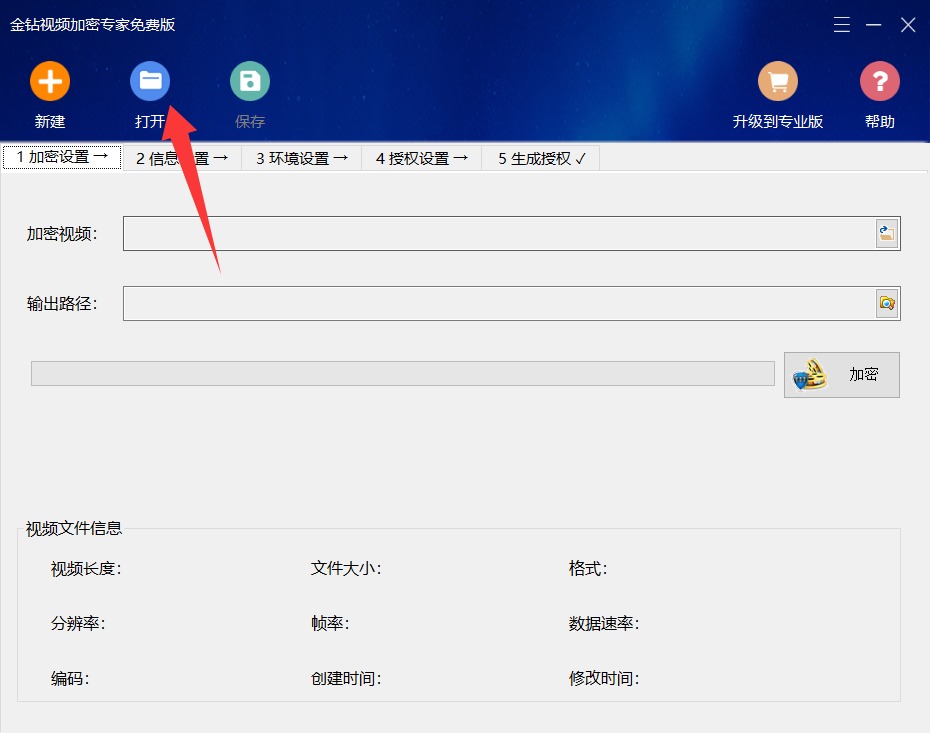Click the 帧率 label
This screenshot has width=930, height=733.
330,623
